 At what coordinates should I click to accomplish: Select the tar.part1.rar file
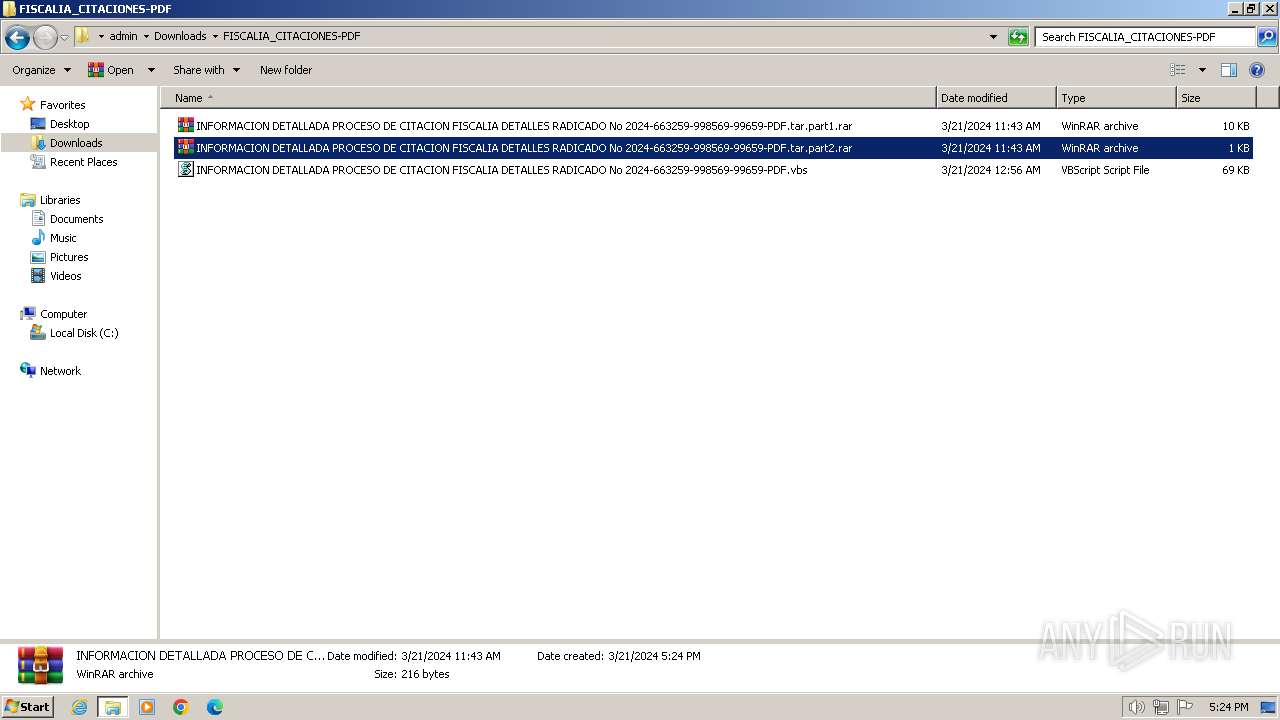(713, 126)
